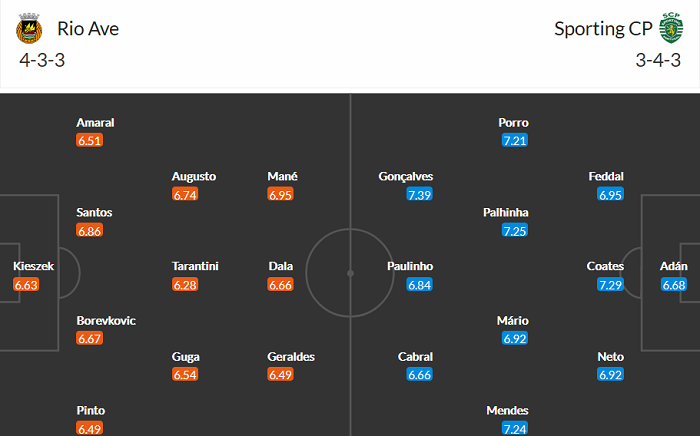Open the Sporting CP team name link
The image size is (700, 436).
coord(603,28)
